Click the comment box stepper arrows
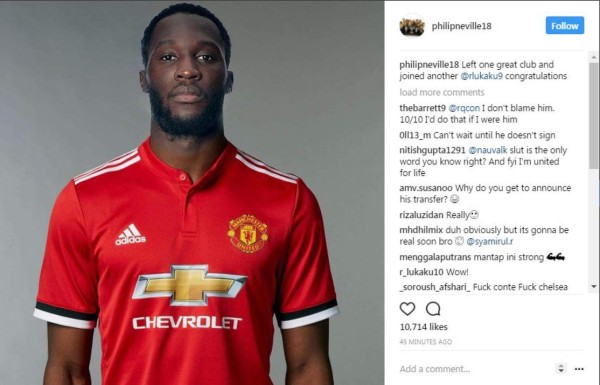600x385 pixels. coord(561,369)
